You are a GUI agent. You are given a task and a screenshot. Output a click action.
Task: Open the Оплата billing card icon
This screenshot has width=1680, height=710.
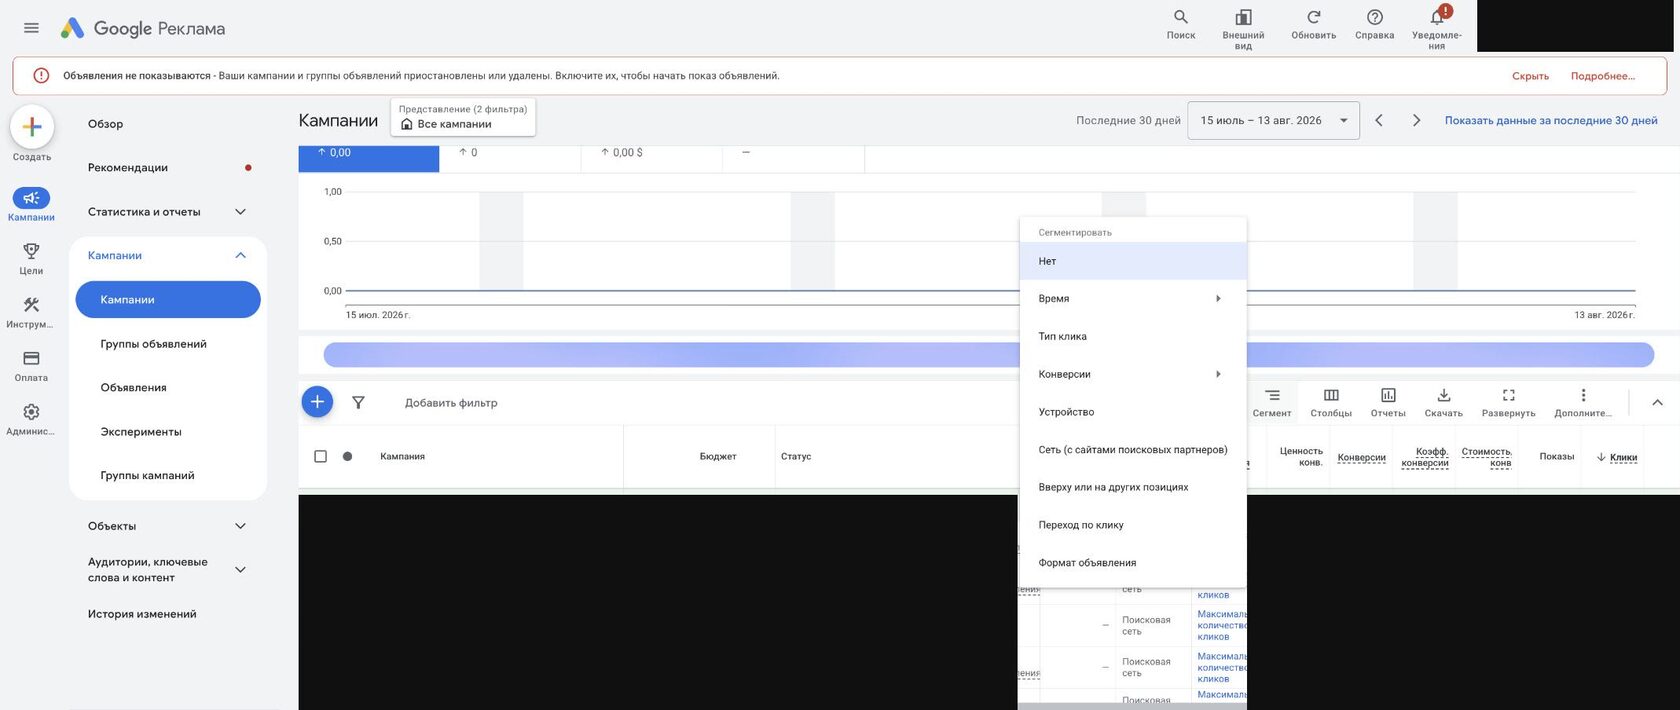tap(31, 358)
